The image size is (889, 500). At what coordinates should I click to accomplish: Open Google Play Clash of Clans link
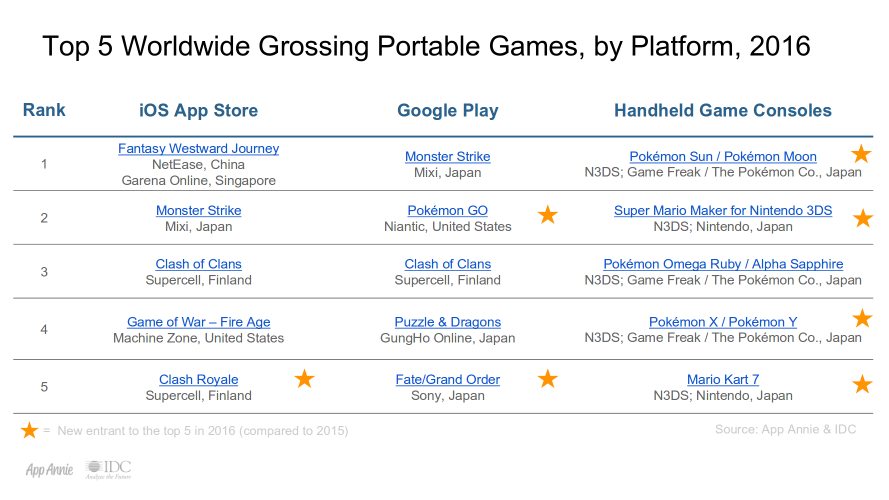(x=447, y=264)
